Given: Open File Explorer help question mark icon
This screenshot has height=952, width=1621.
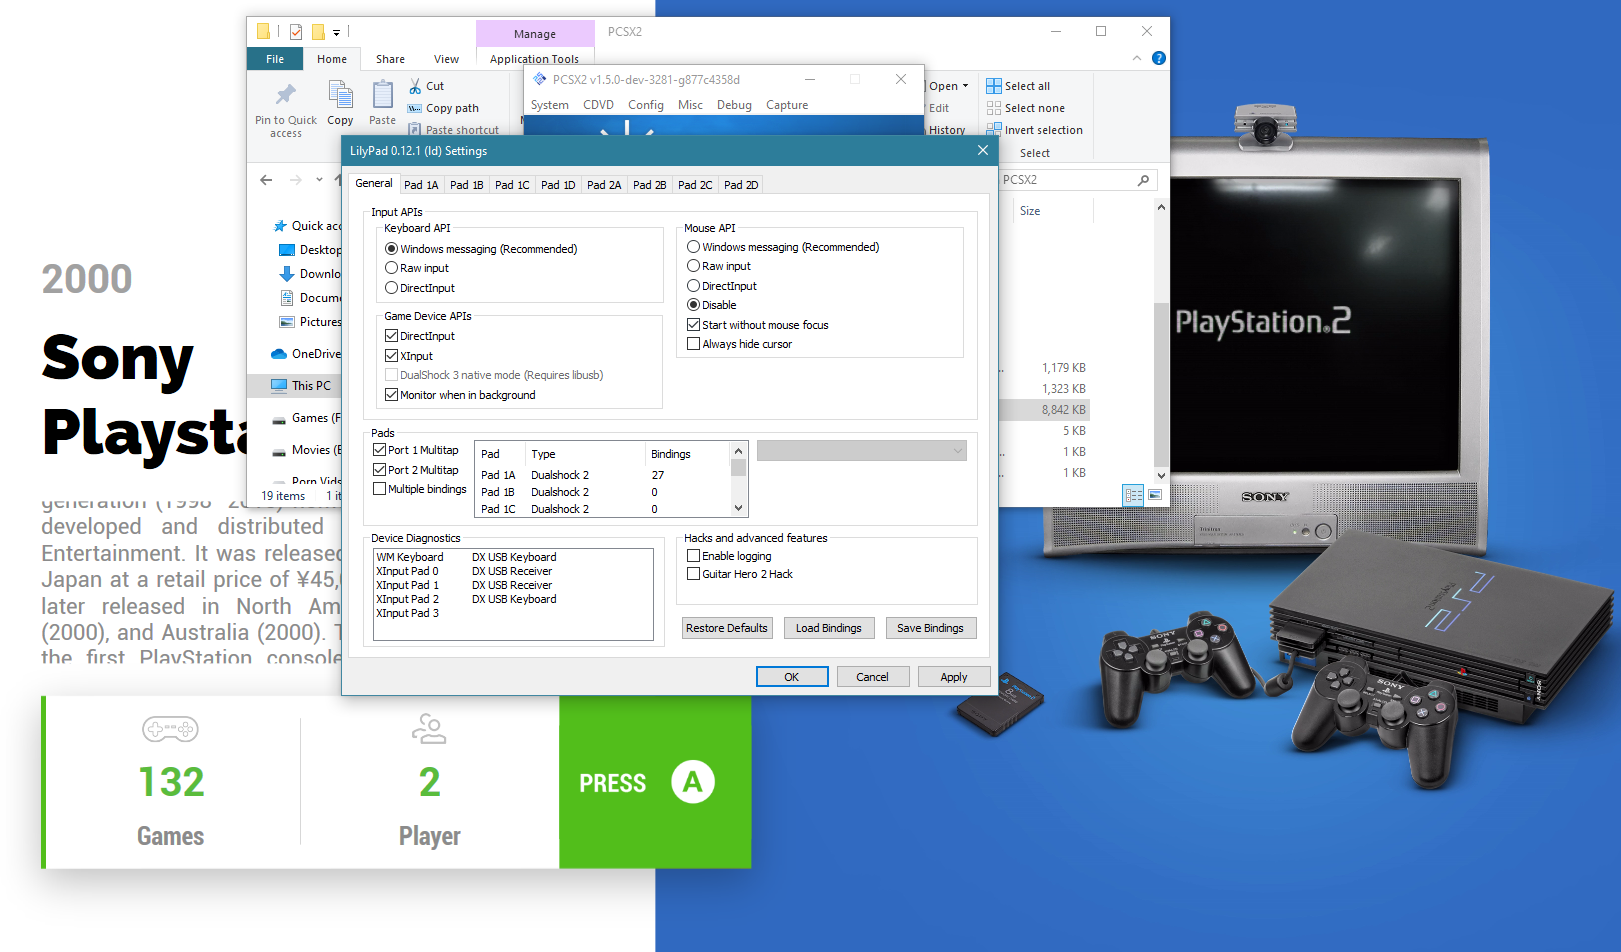Looking at the screenshot, I should [x=1158, y=58].
